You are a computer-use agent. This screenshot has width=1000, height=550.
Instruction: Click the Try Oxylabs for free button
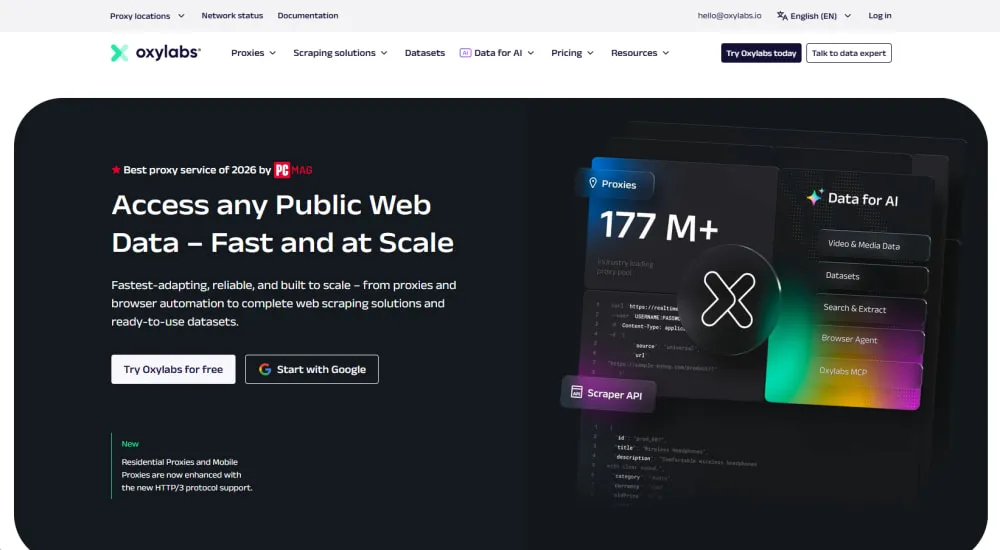tap(173, 369)
